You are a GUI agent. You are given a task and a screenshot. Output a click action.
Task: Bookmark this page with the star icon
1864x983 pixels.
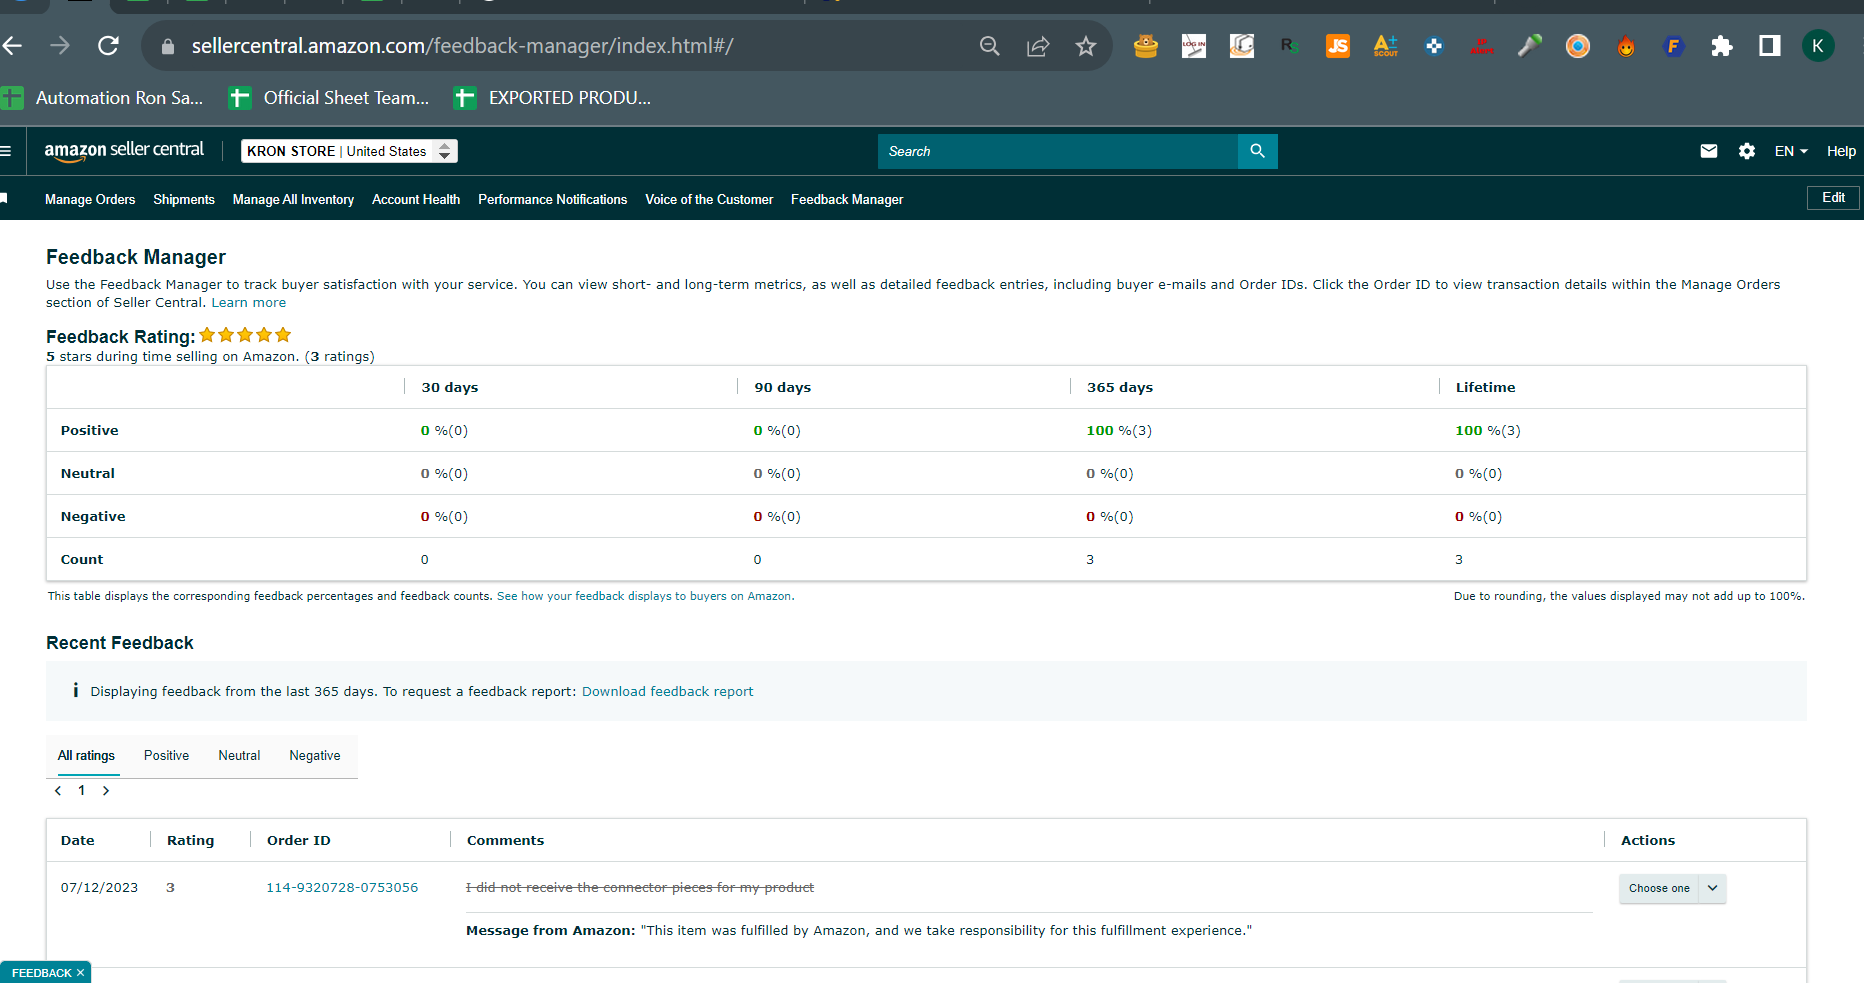click(x=1086, y=46)
